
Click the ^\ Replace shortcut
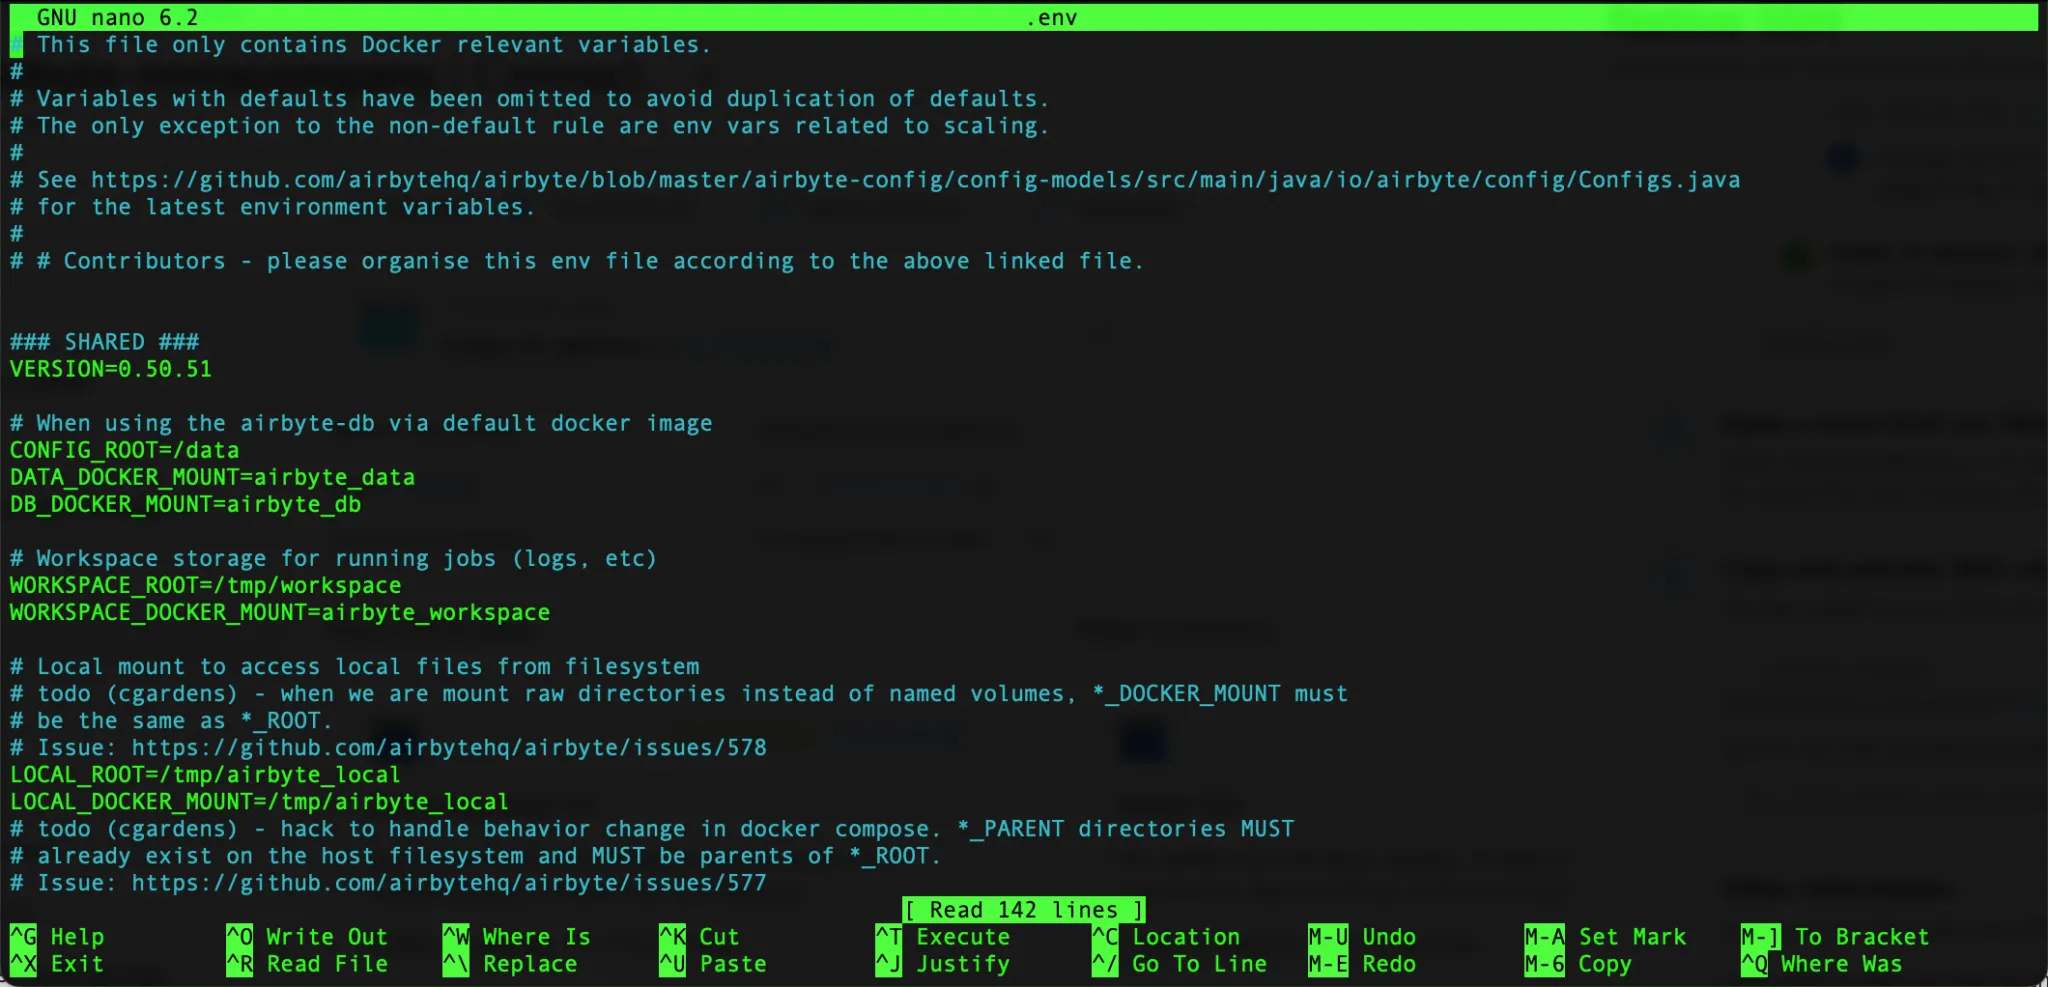click(x=511, y=964)
